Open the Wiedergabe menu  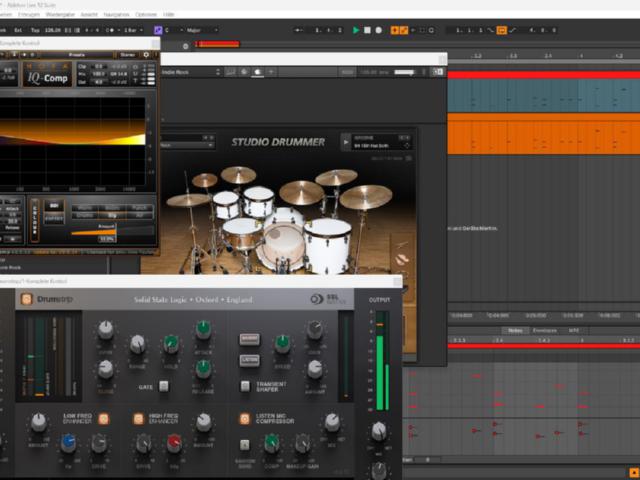point(60,14)
